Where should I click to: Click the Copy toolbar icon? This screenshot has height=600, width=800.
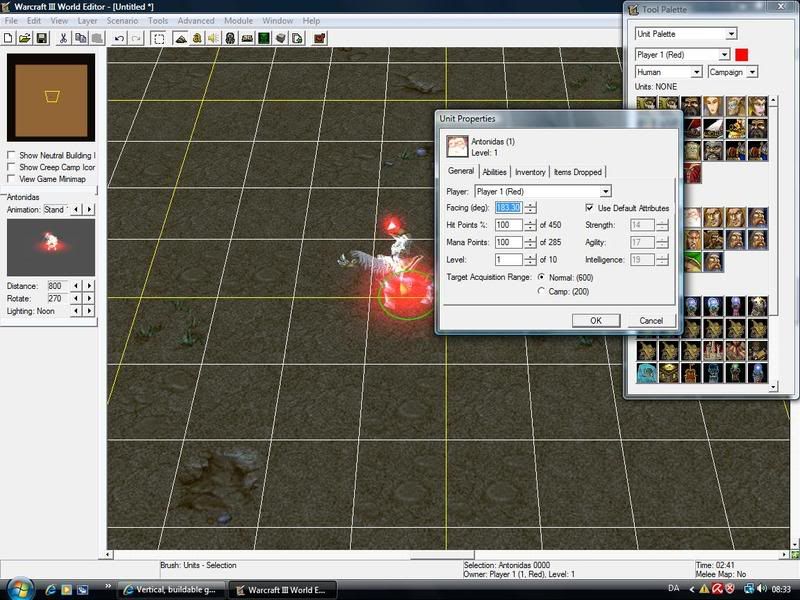pyautogui.click(x=81, y=38)
